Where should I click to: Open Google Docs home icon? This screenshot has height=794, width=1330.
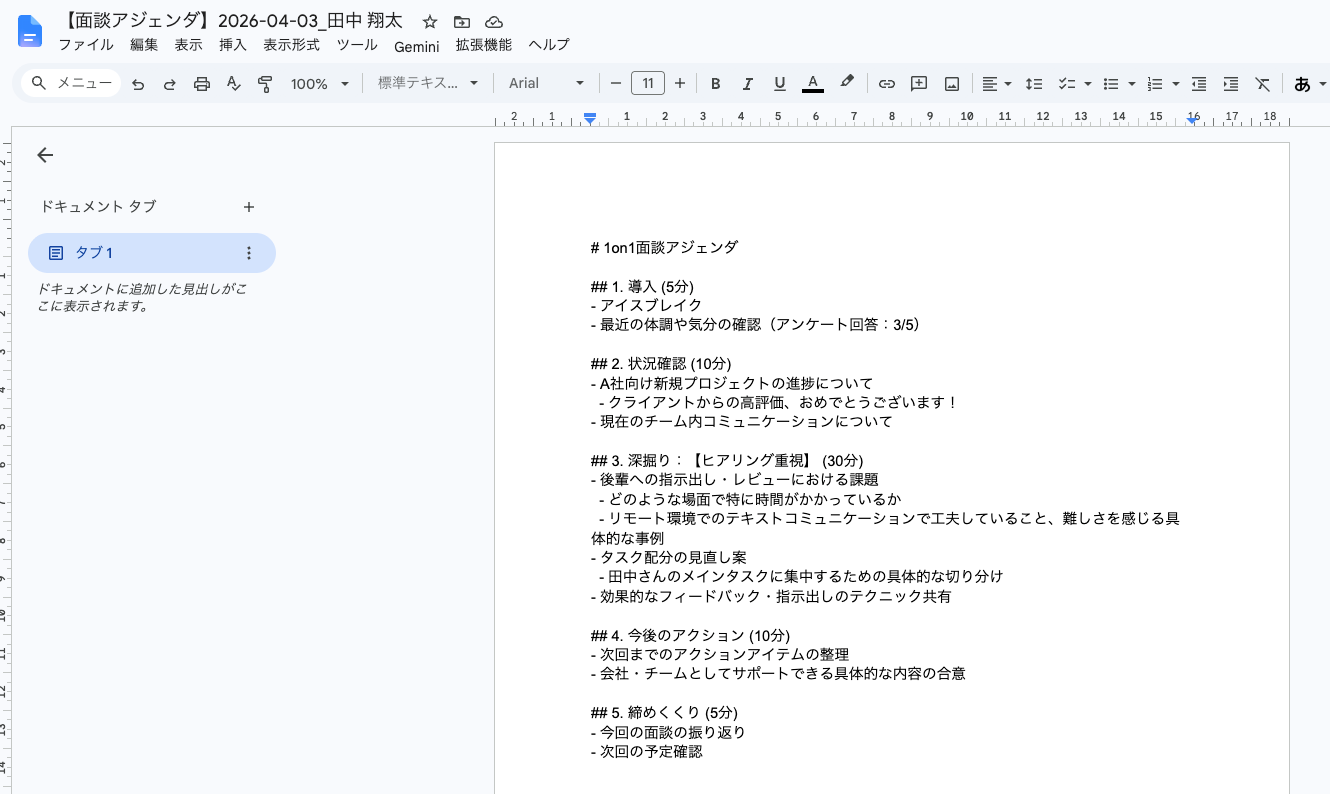(x=30, y=32)
